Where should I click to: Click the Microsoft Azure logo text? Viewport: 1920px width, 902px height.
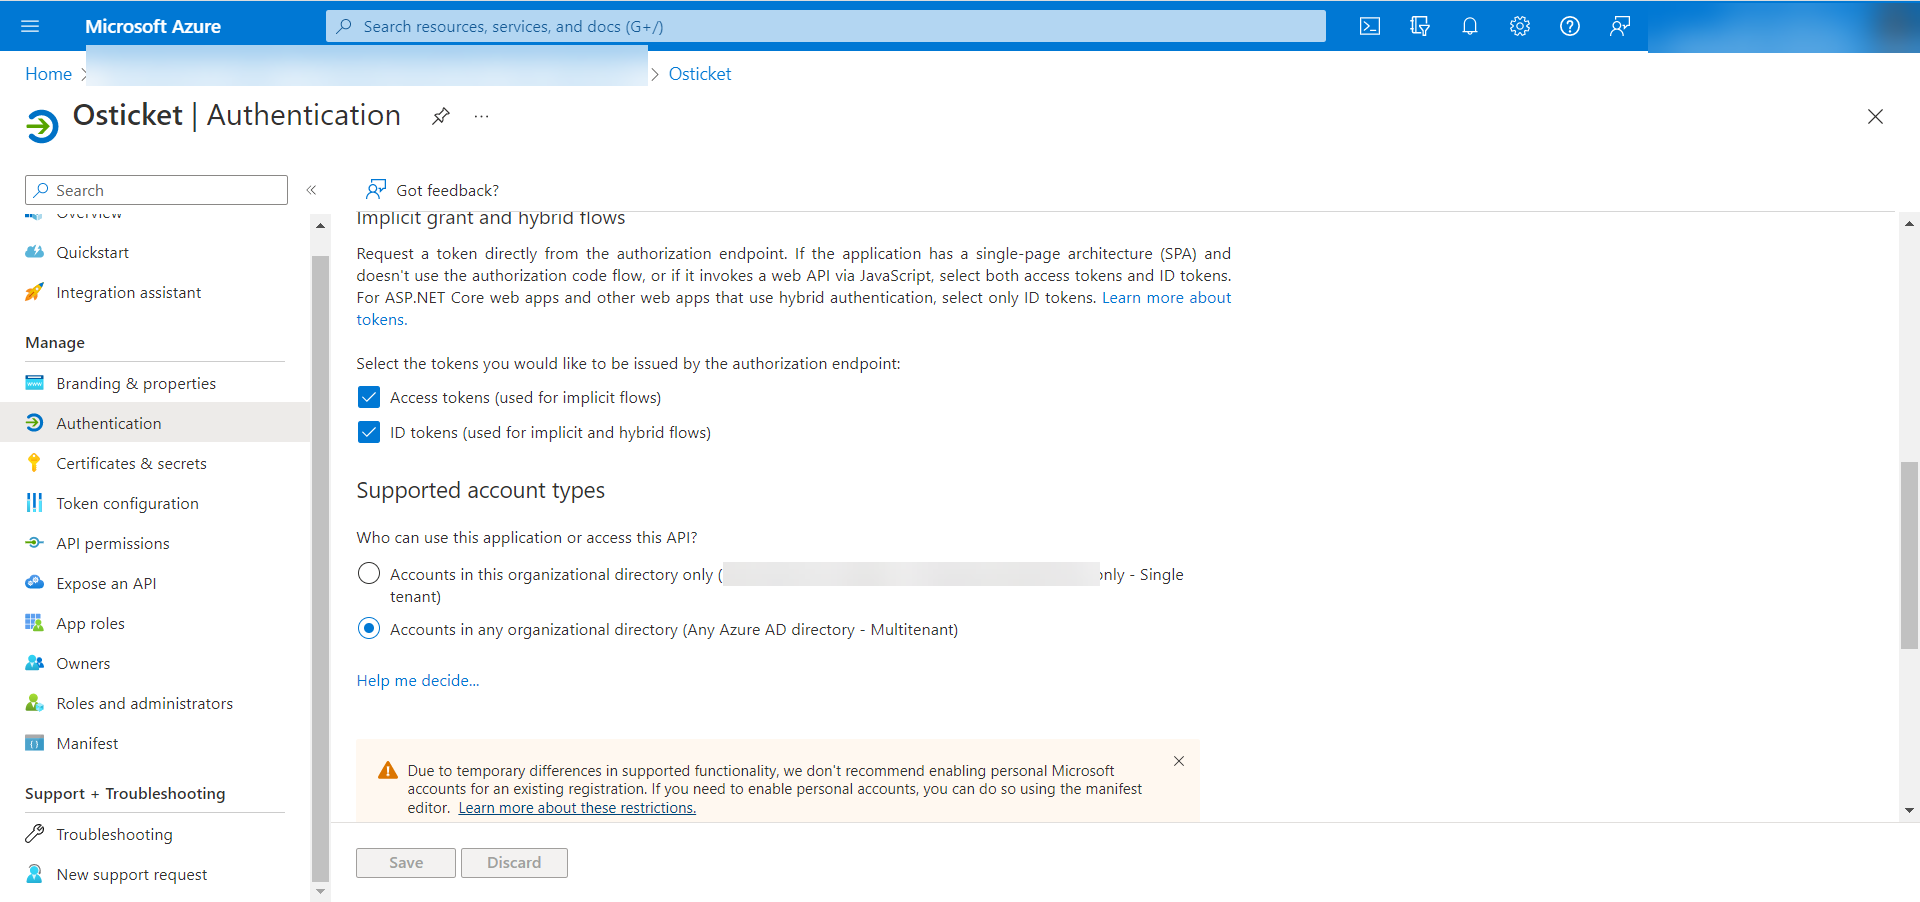tap(153, 26)
